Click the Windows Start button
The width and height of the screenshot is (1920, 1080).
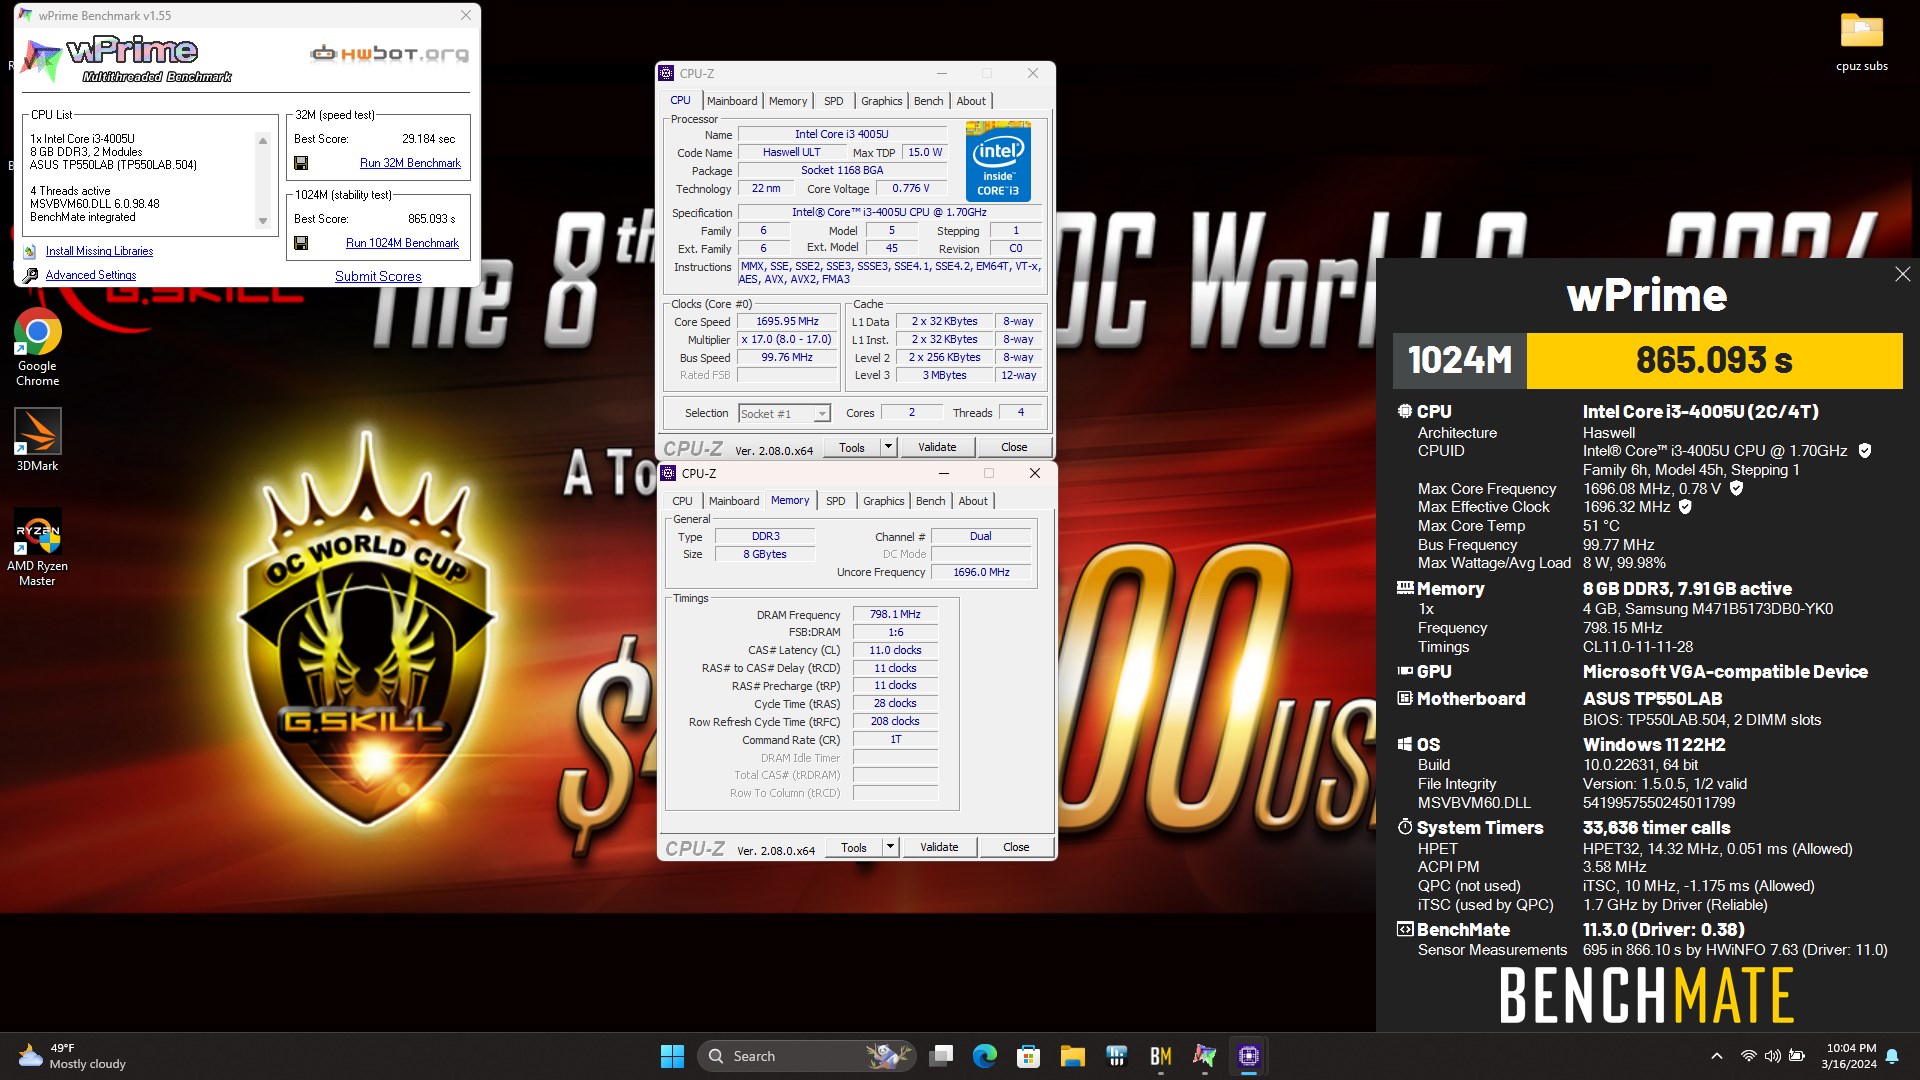point(672,1056)
